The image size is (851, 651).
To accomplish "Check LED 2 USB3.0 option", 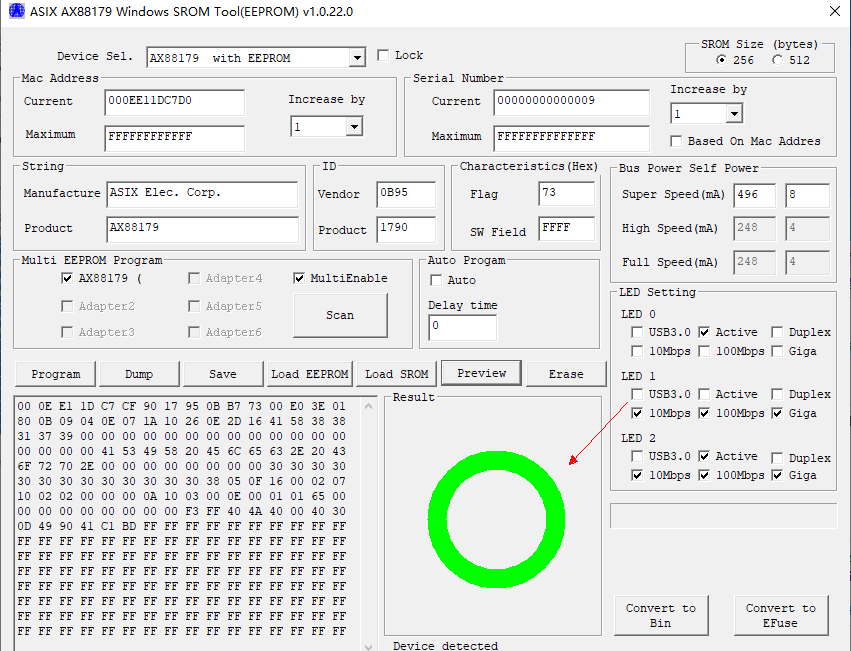I will point(637,457).
